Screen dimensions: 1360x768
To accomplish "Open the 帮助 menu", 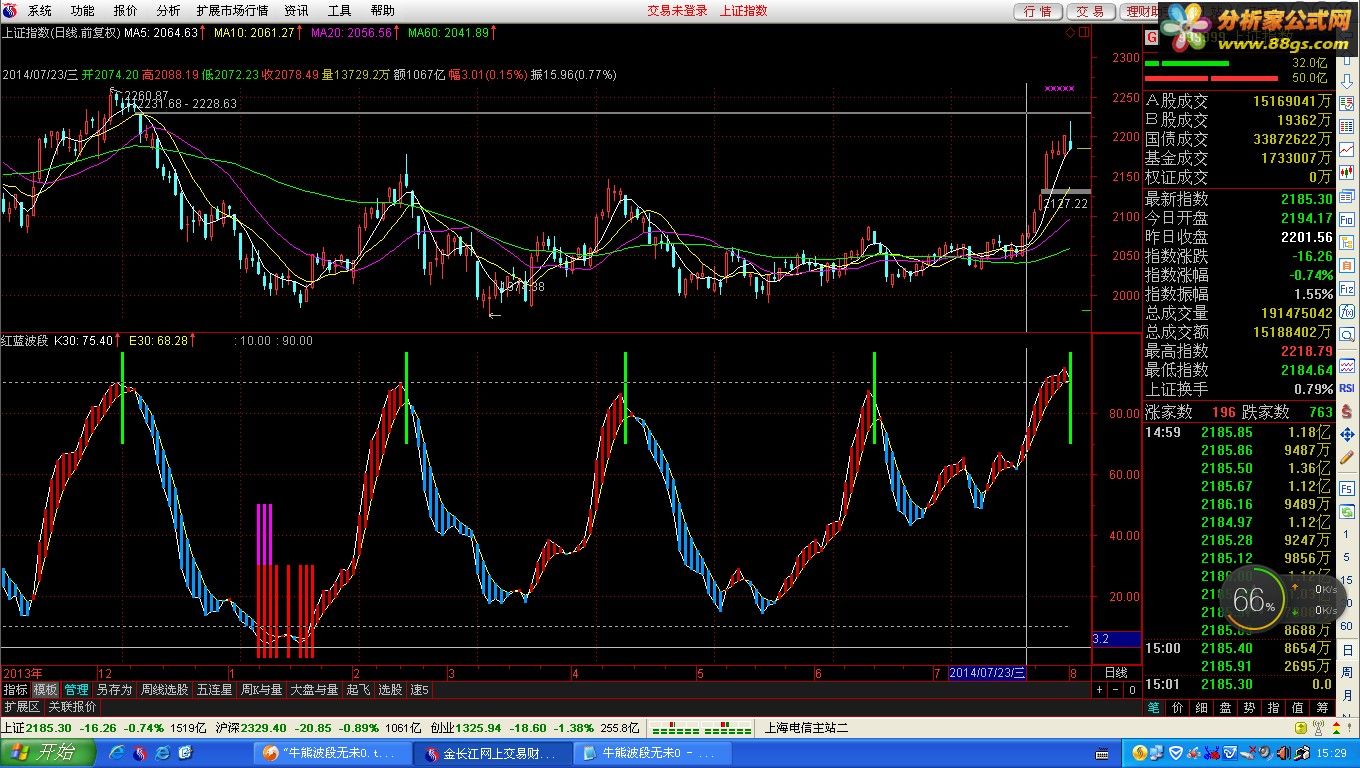I will pos(382,11).
